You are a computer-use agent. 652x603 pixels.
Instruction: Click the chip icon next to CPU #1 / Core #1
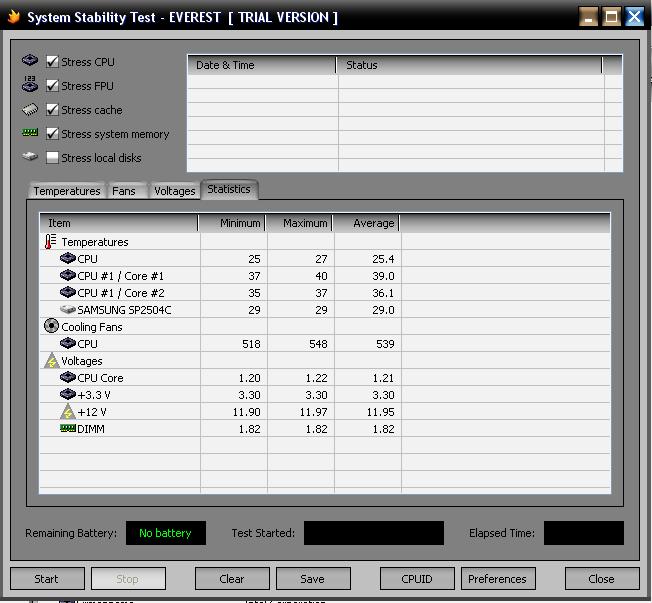[67, 275]
